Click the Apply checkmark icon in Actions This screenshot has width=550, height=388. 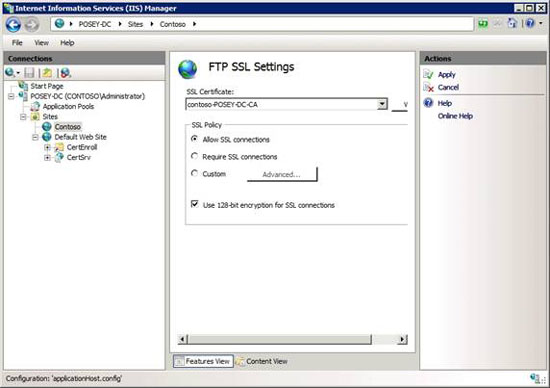coord(428,74)
